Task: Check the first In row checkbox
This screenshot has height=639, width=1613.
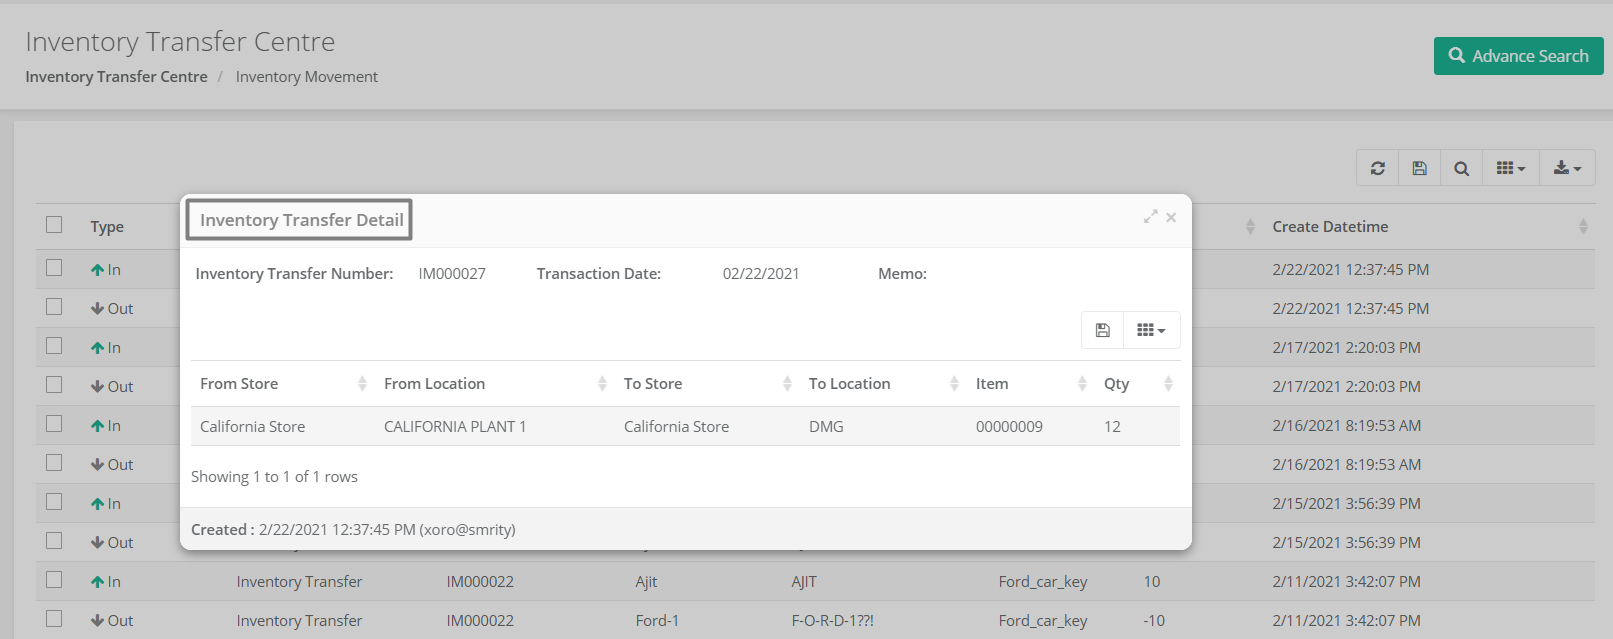Action: [x=54, y=268]
